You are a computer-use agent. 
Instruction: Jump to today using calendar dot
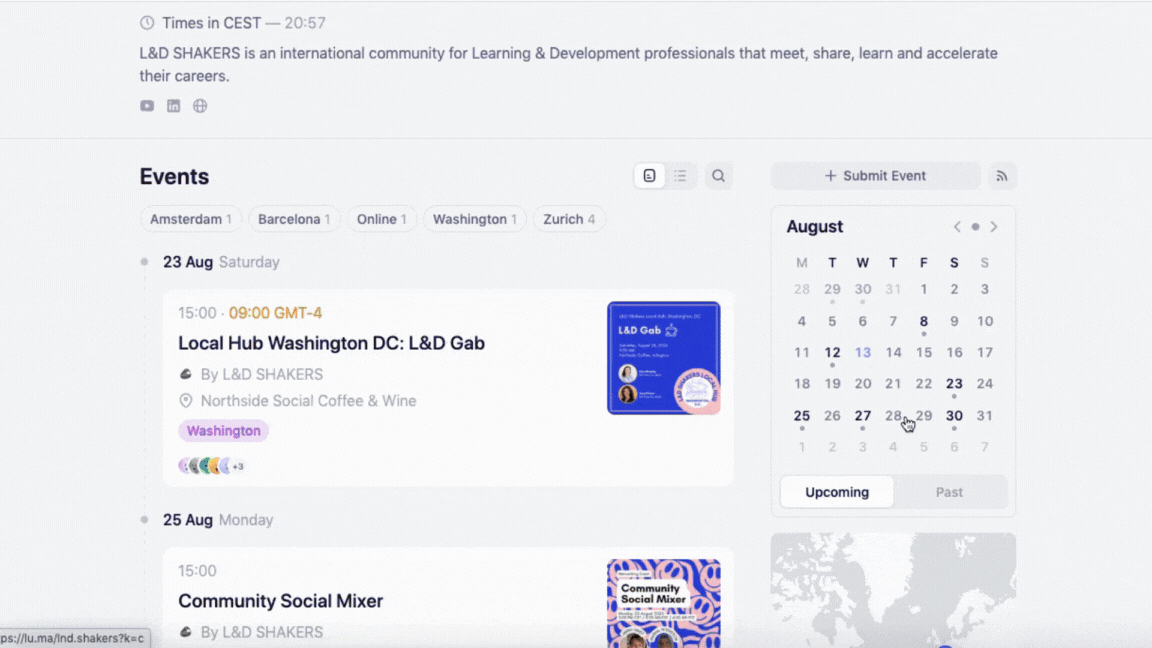[976, 227]
